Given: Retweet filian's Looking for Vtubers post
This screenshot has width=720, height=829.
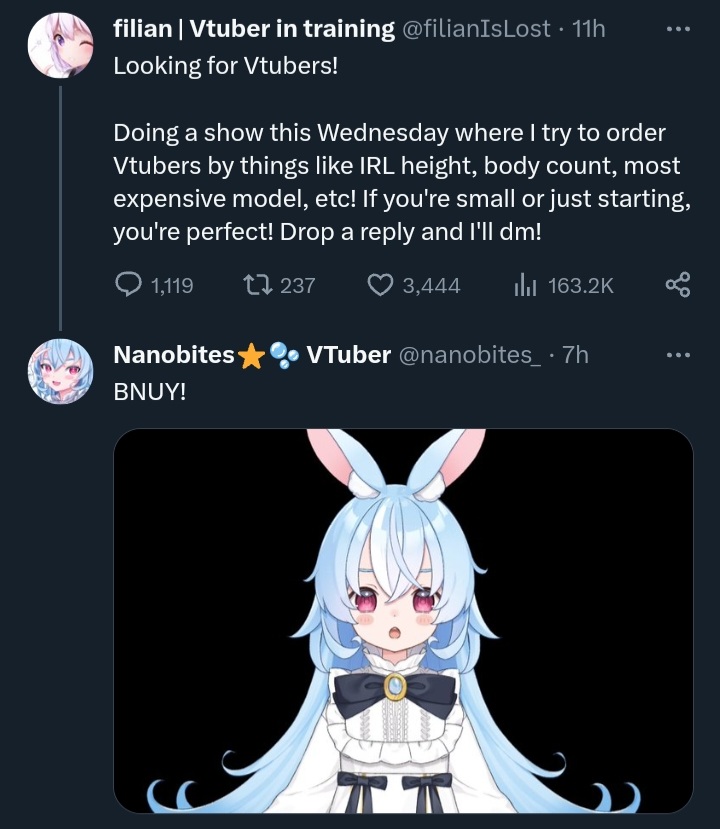Looking at the screenshot, I should [257, 284].
